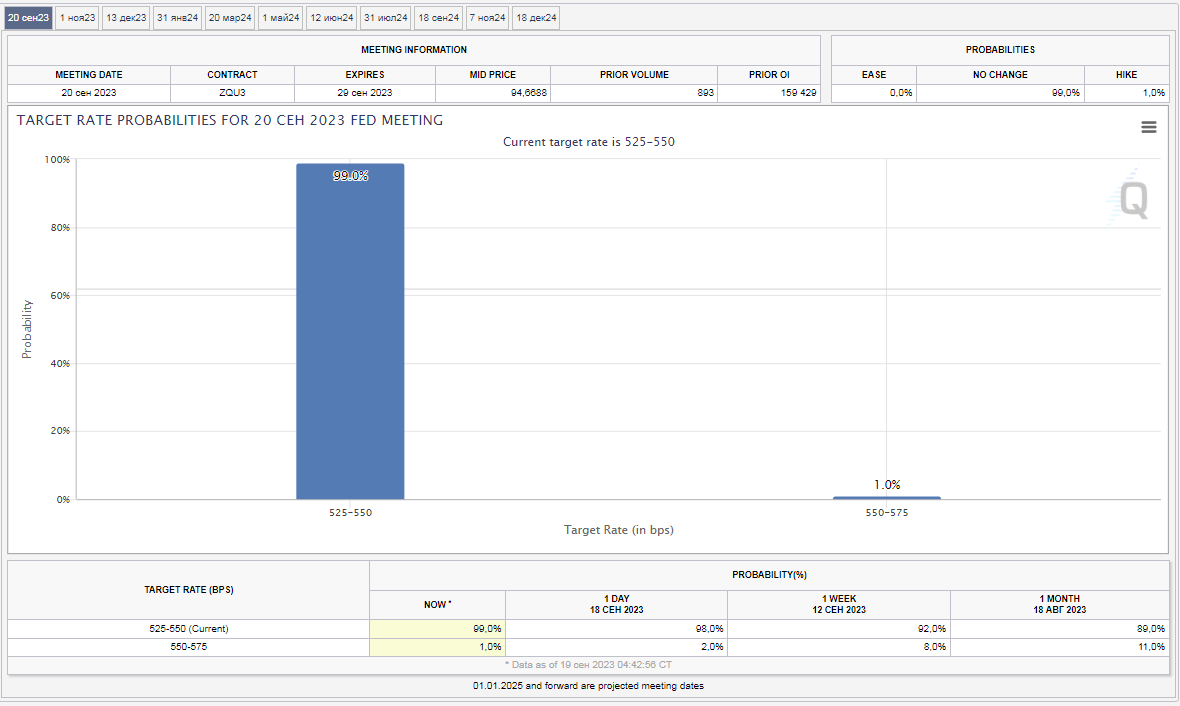Switch to the 1 ноя23 meeting tab

click(78, 17)
